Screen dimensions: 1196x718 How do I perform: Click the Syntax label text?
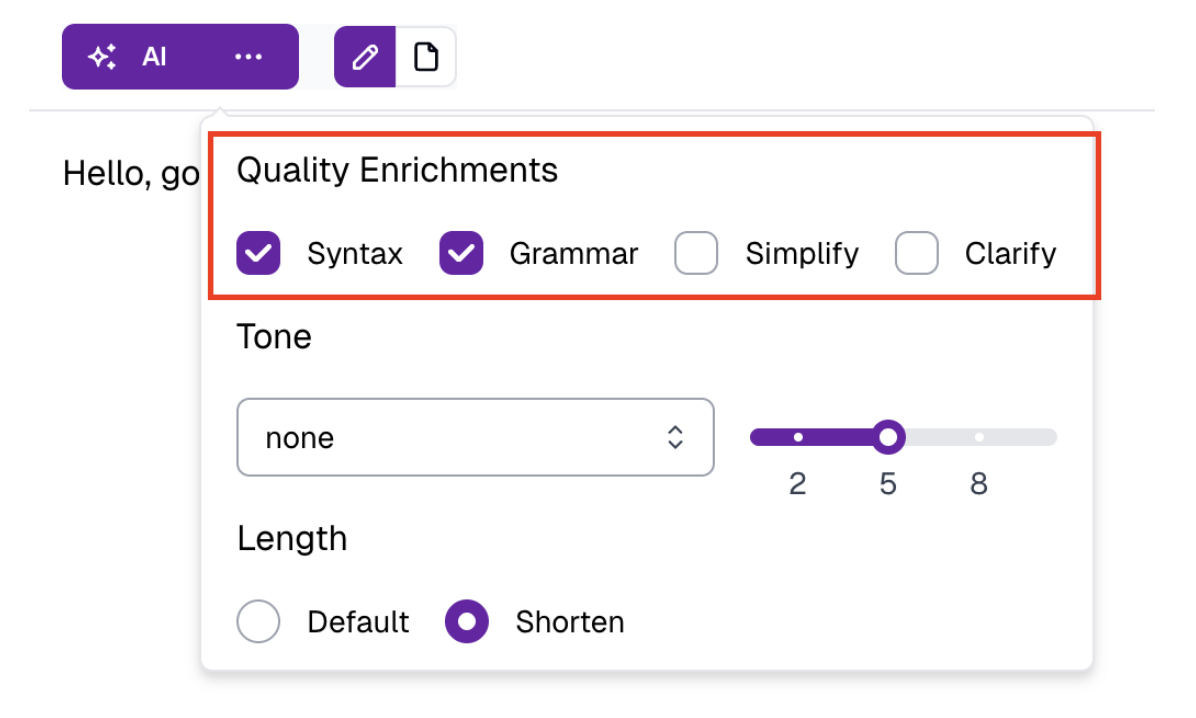[x=355, y=254]
